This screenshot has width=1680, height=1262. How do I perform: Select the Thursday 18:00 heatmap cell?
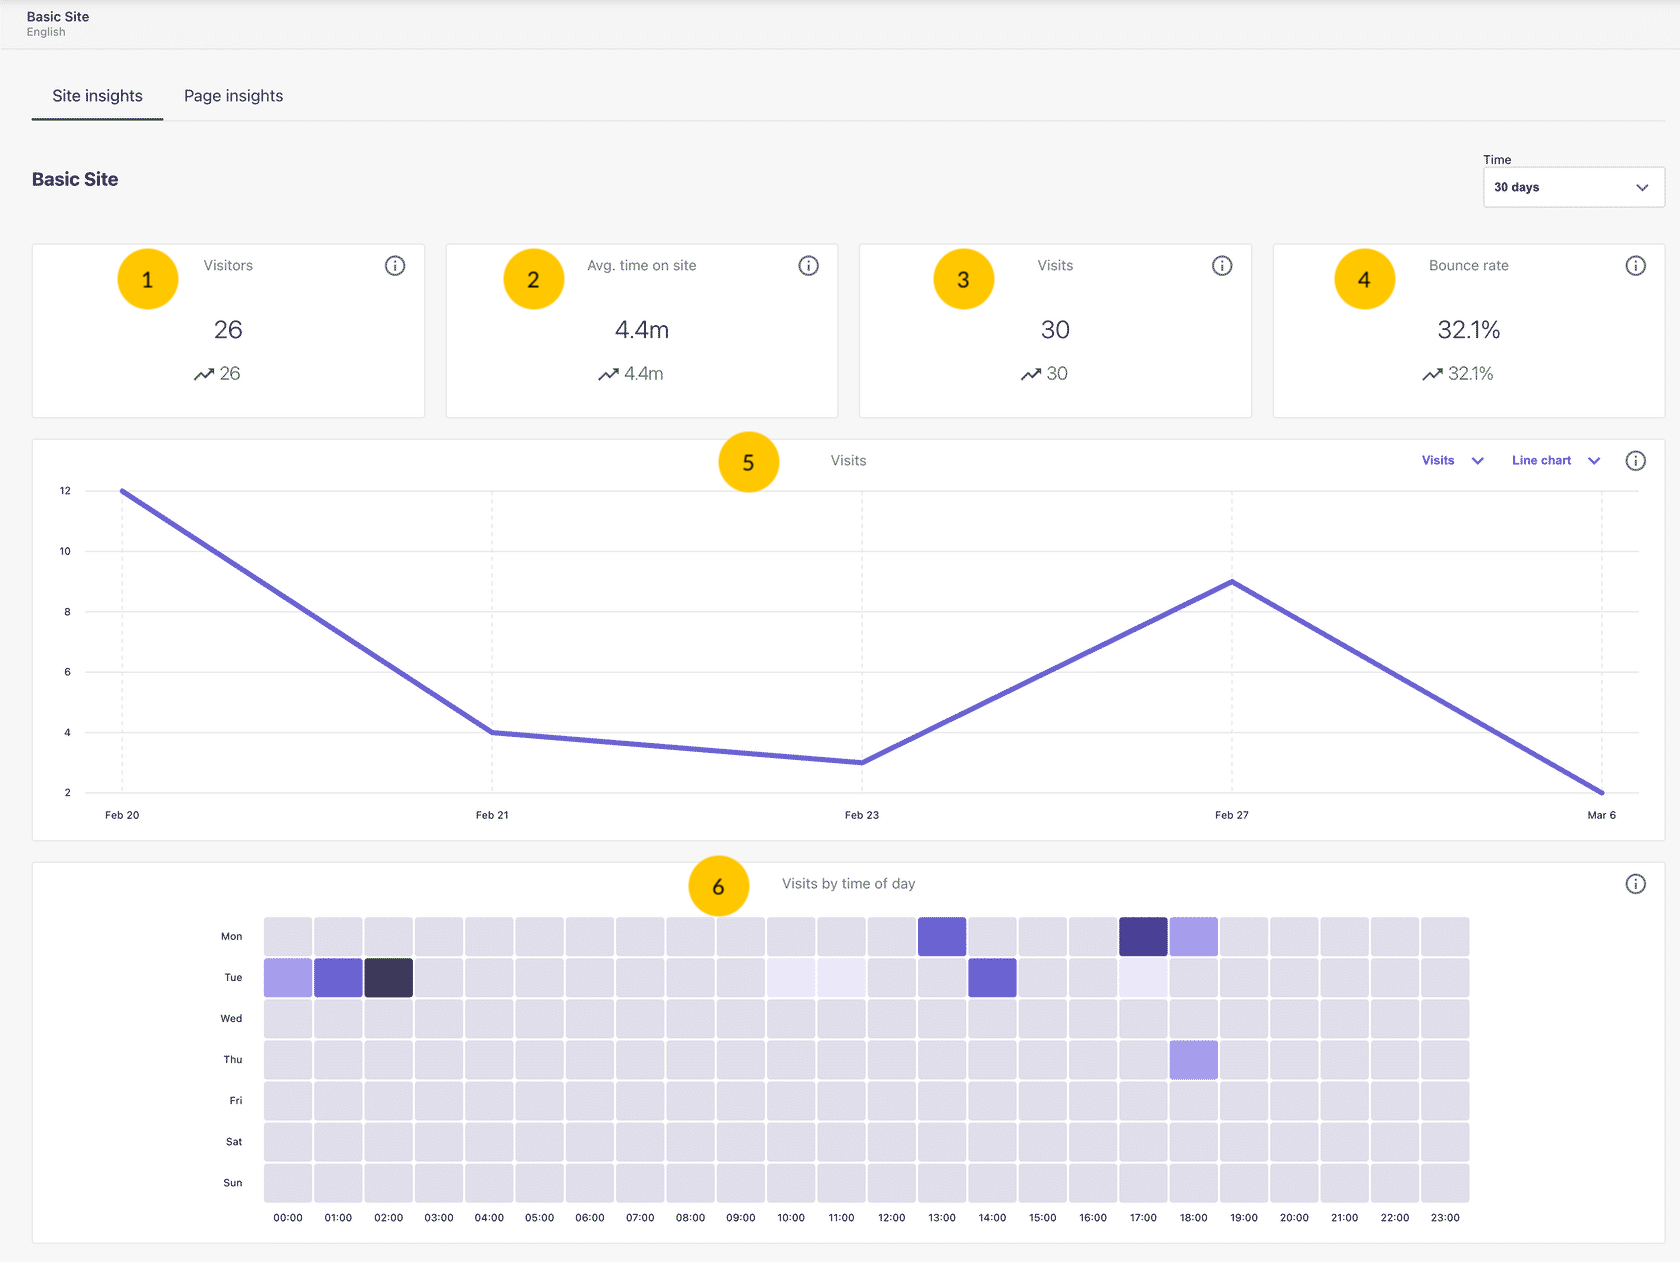click(1194, 1060)
